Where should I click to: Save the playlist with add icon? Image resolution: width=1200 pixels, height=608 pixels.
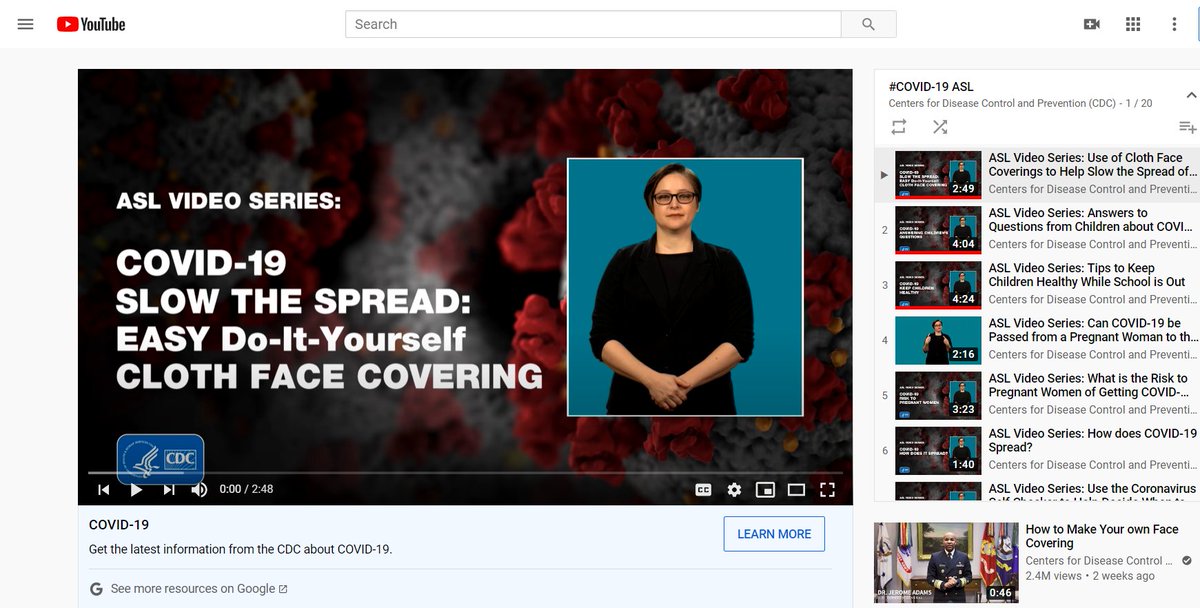(x=1187, y=127)
